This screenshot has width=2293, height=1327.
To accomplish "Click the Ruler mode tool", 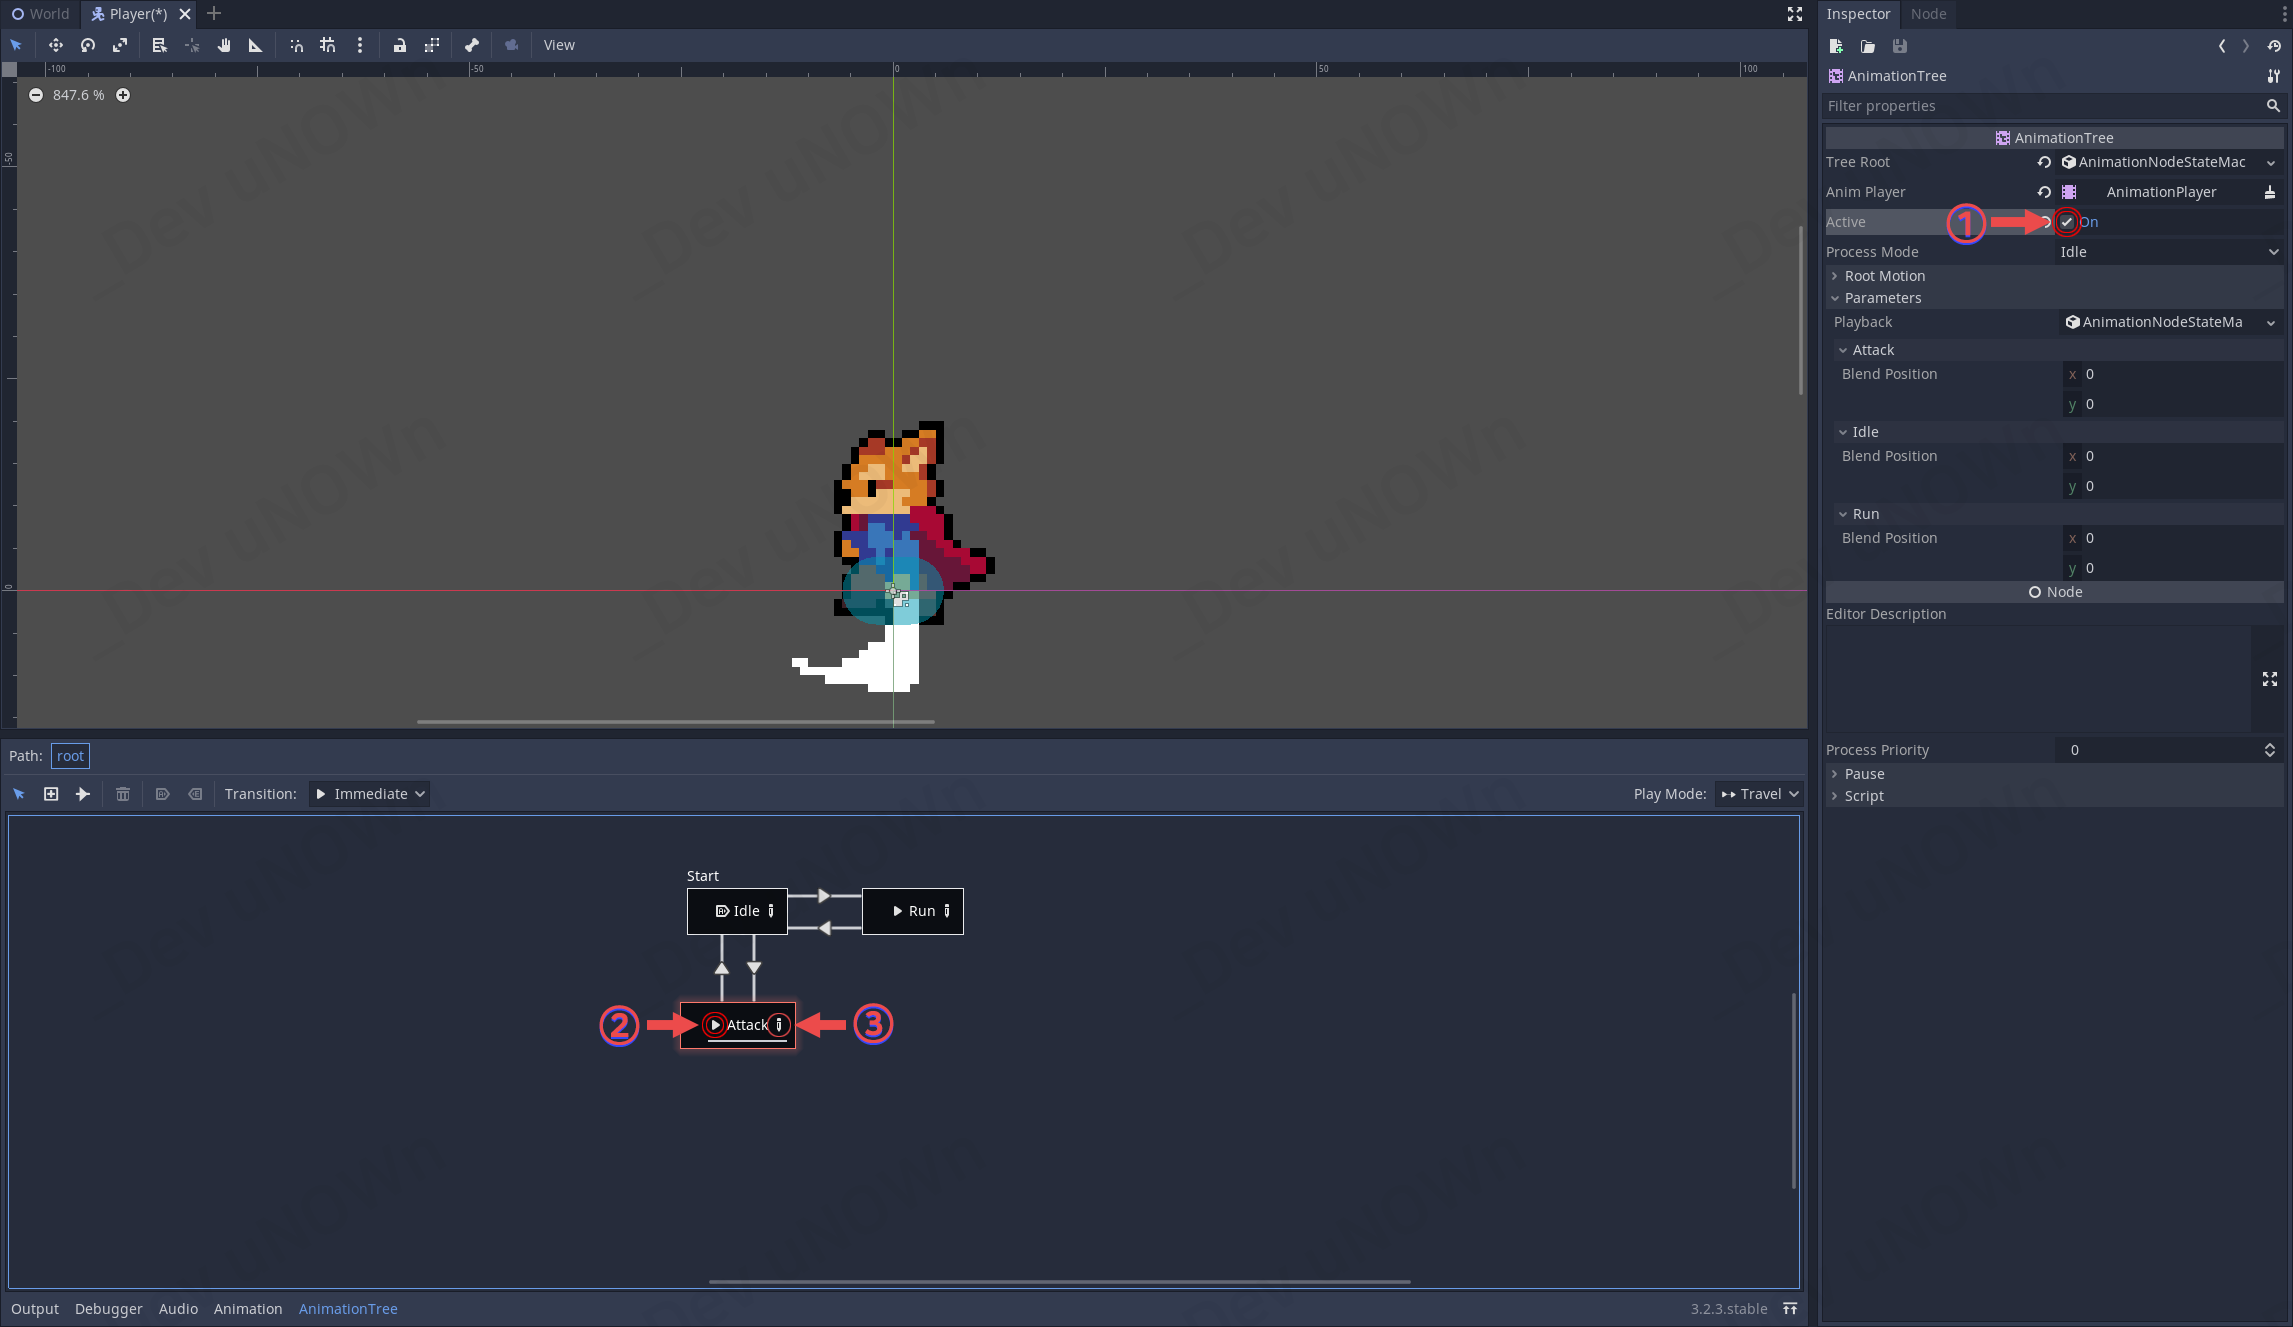I will pyautogui.click(x=256, y=45).
